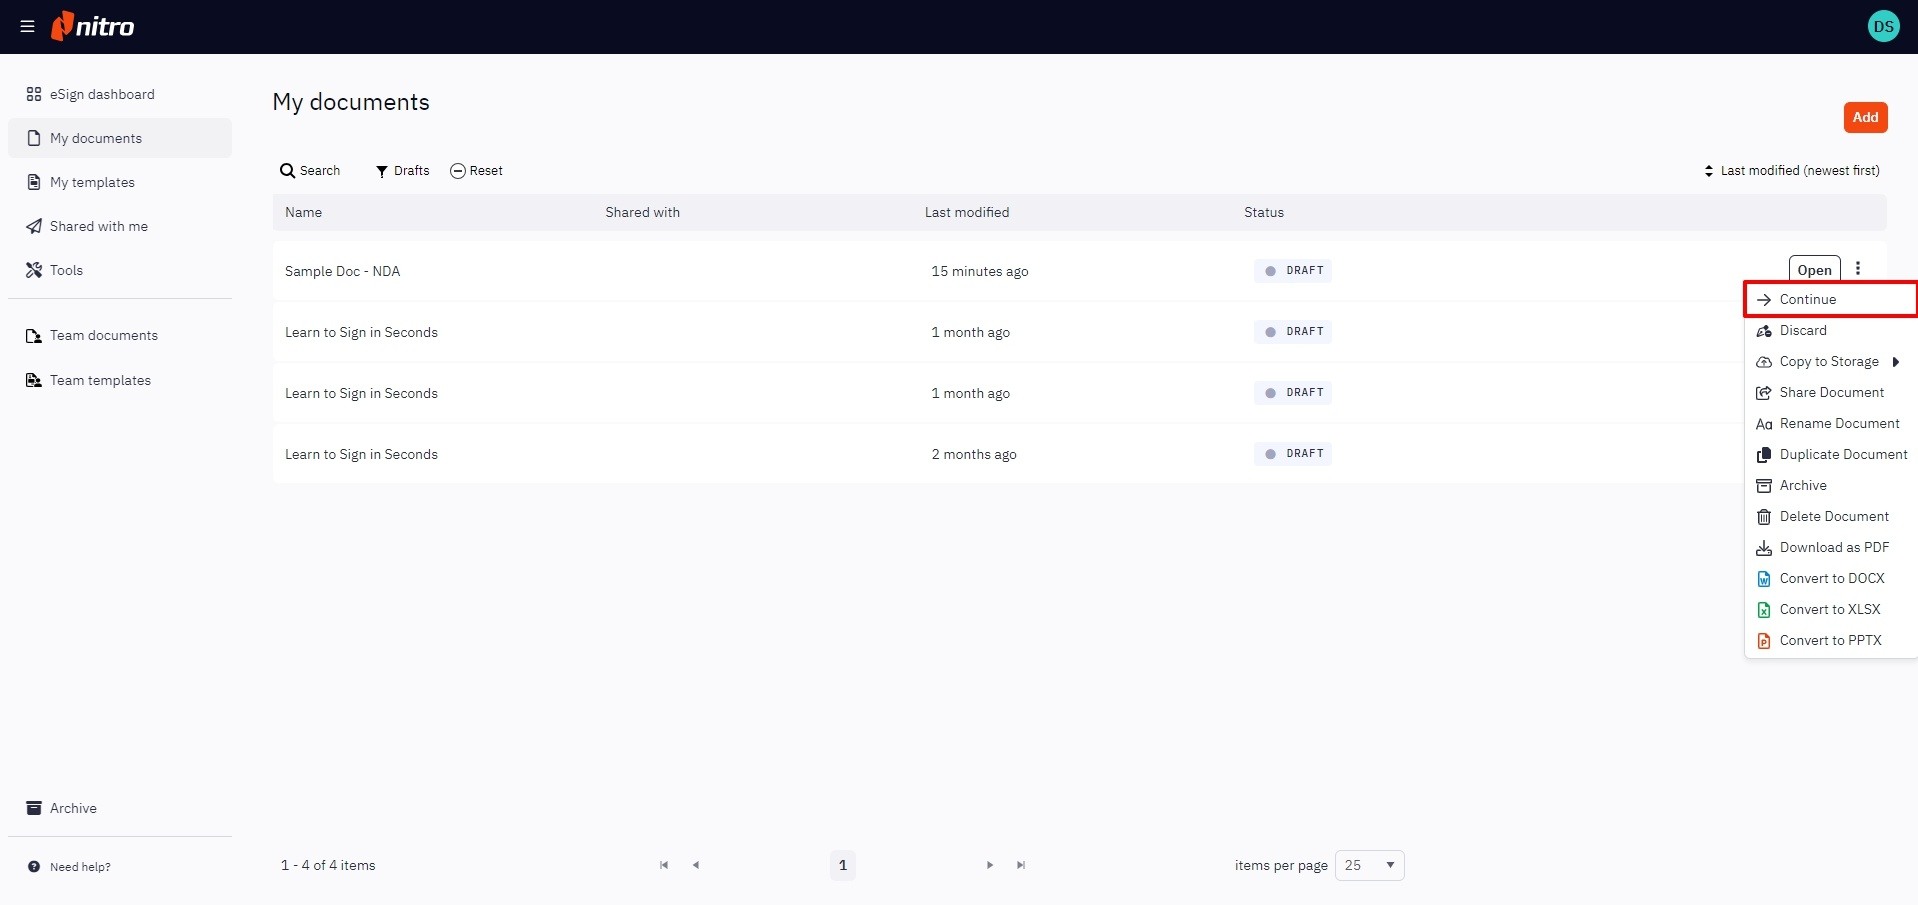1918x905 pixels.
Task: Go to first page arrow
Action: pos(664,865)
